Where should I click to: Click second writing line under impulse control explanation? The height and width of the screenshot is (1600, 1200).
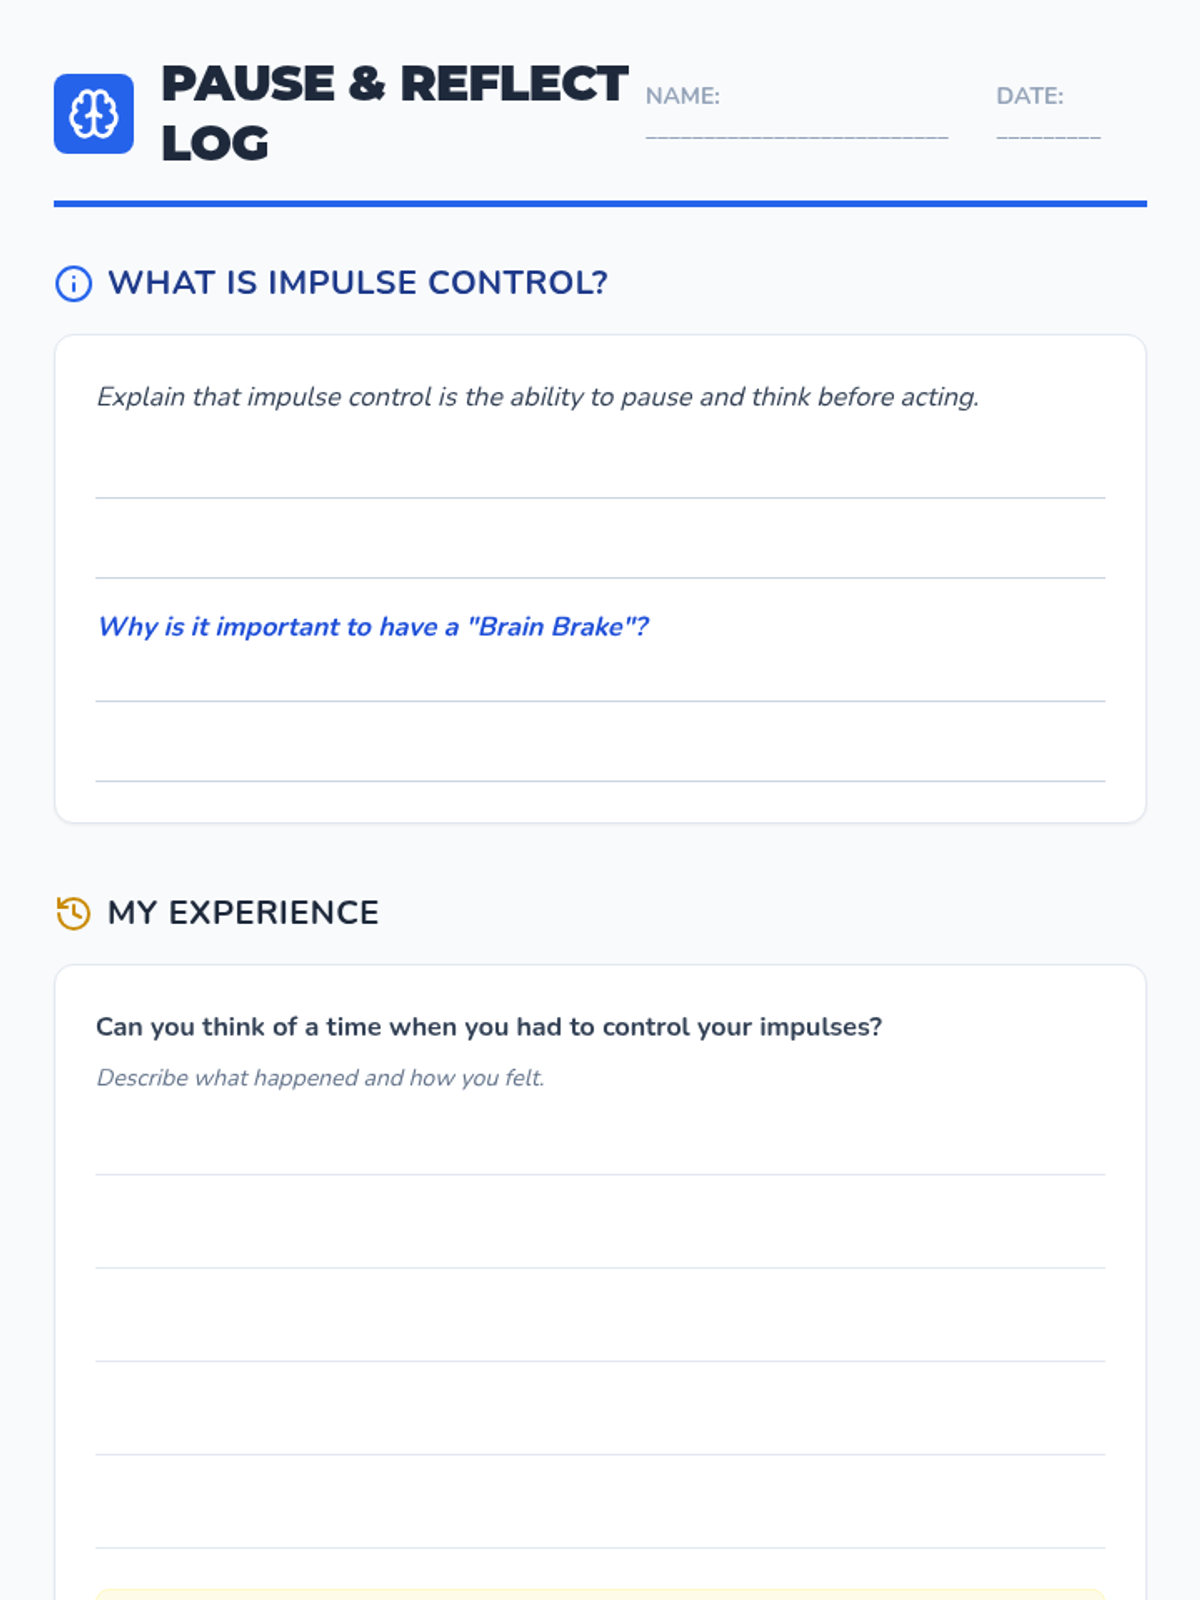click(x=600, y=558)
